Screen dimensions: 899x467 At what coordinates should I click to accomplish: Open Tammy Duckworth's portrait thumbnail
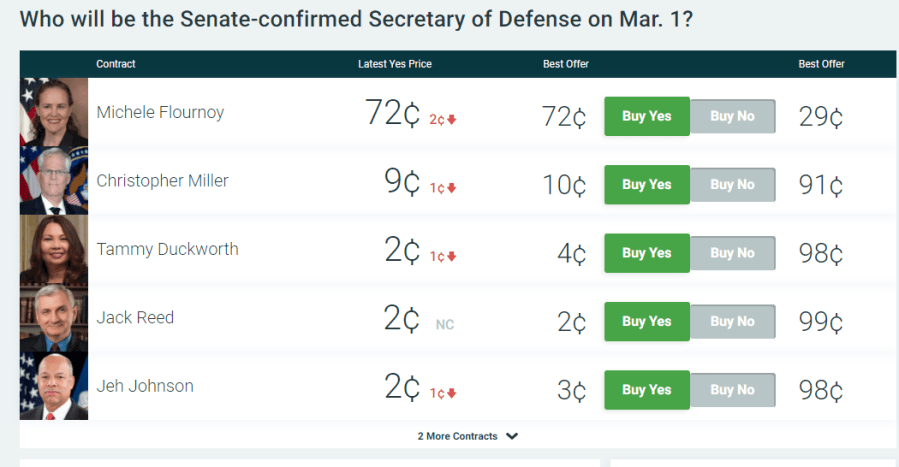coord(54,249)
